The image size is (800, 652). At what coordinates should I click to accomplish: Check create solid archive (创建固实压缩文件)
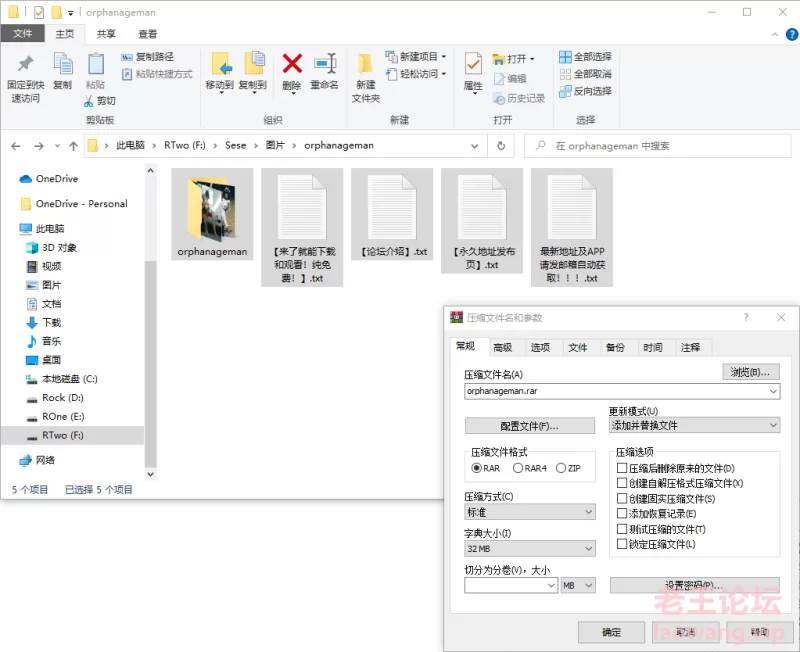622,498
